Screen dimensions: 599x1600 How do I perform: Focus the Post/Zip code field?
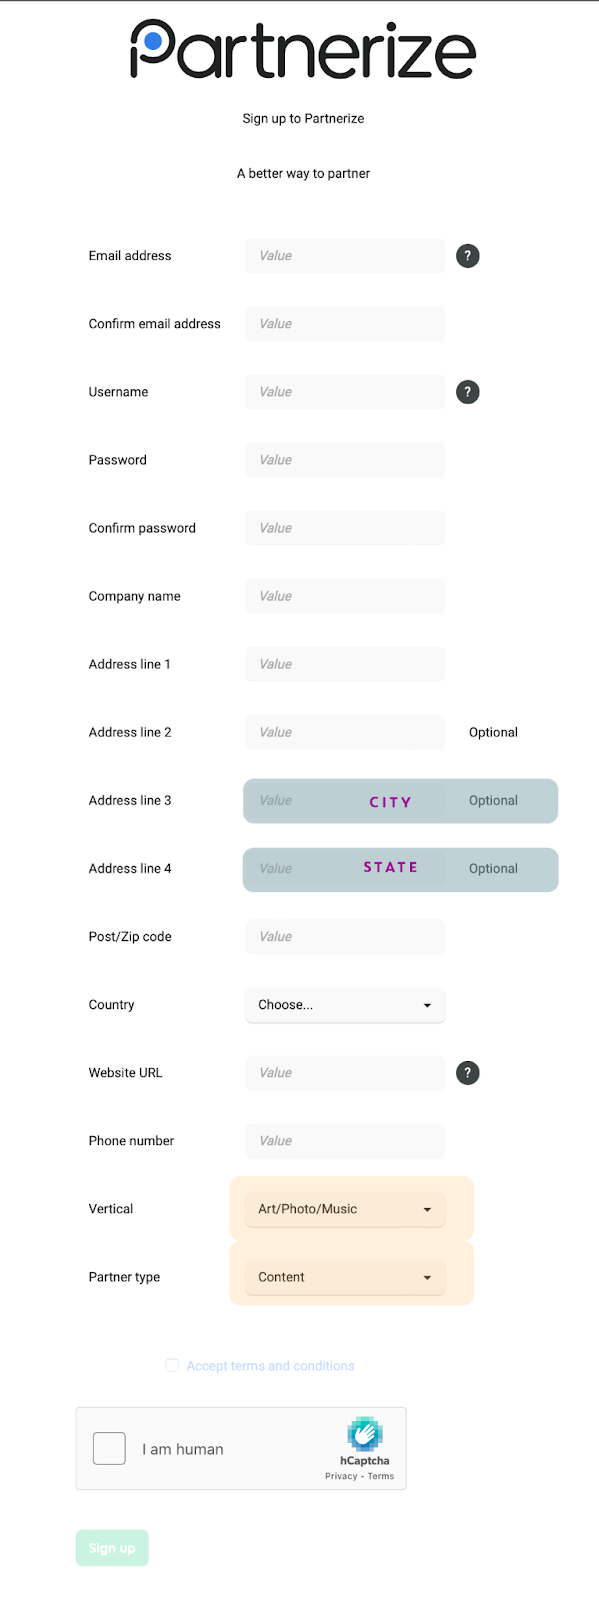tap(345, 937)
